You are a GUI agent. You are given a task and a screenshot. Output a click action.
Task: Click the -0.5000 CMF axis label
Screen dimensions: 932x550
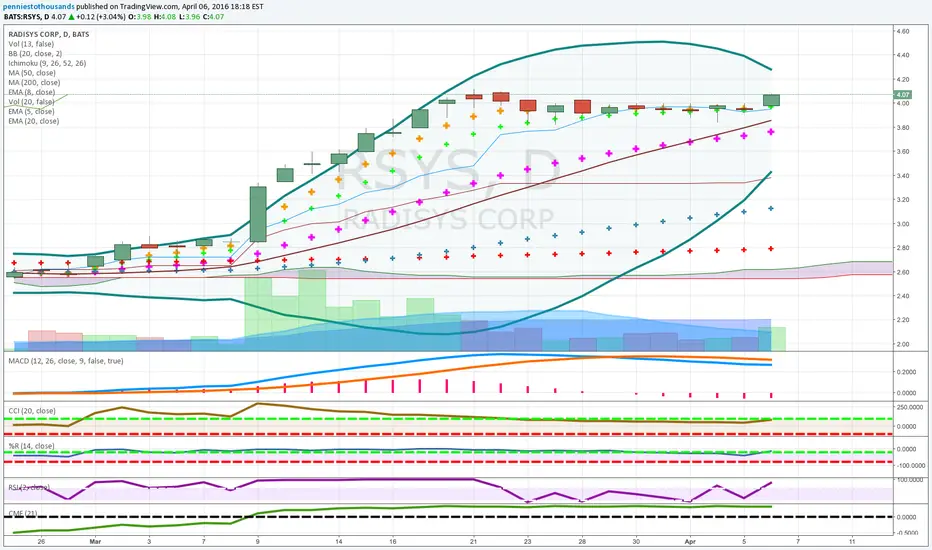[906, 533]
